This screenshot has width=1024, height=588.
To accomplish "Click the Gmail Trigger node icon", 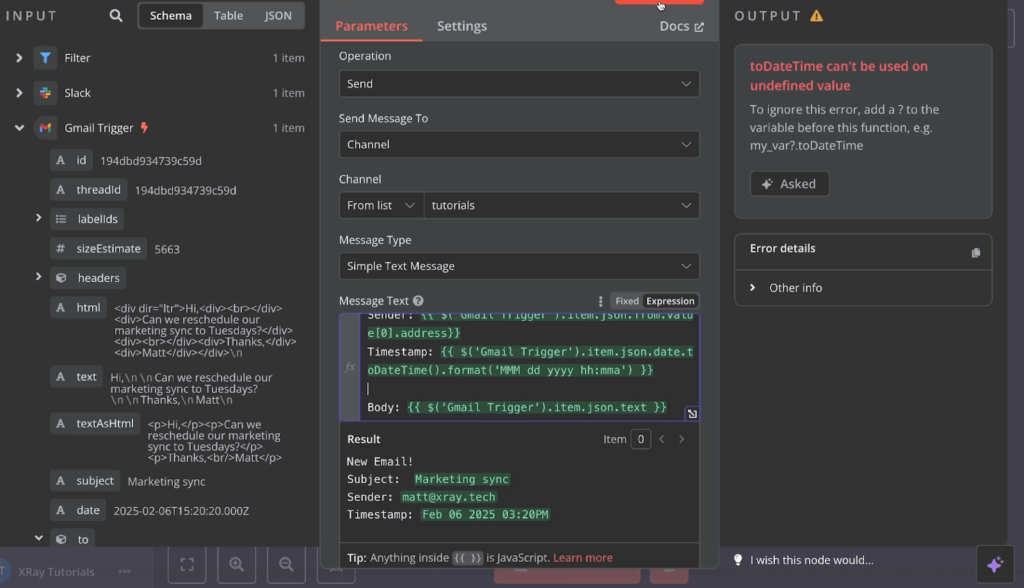I will pyautogui.click(x=45, y=128).
